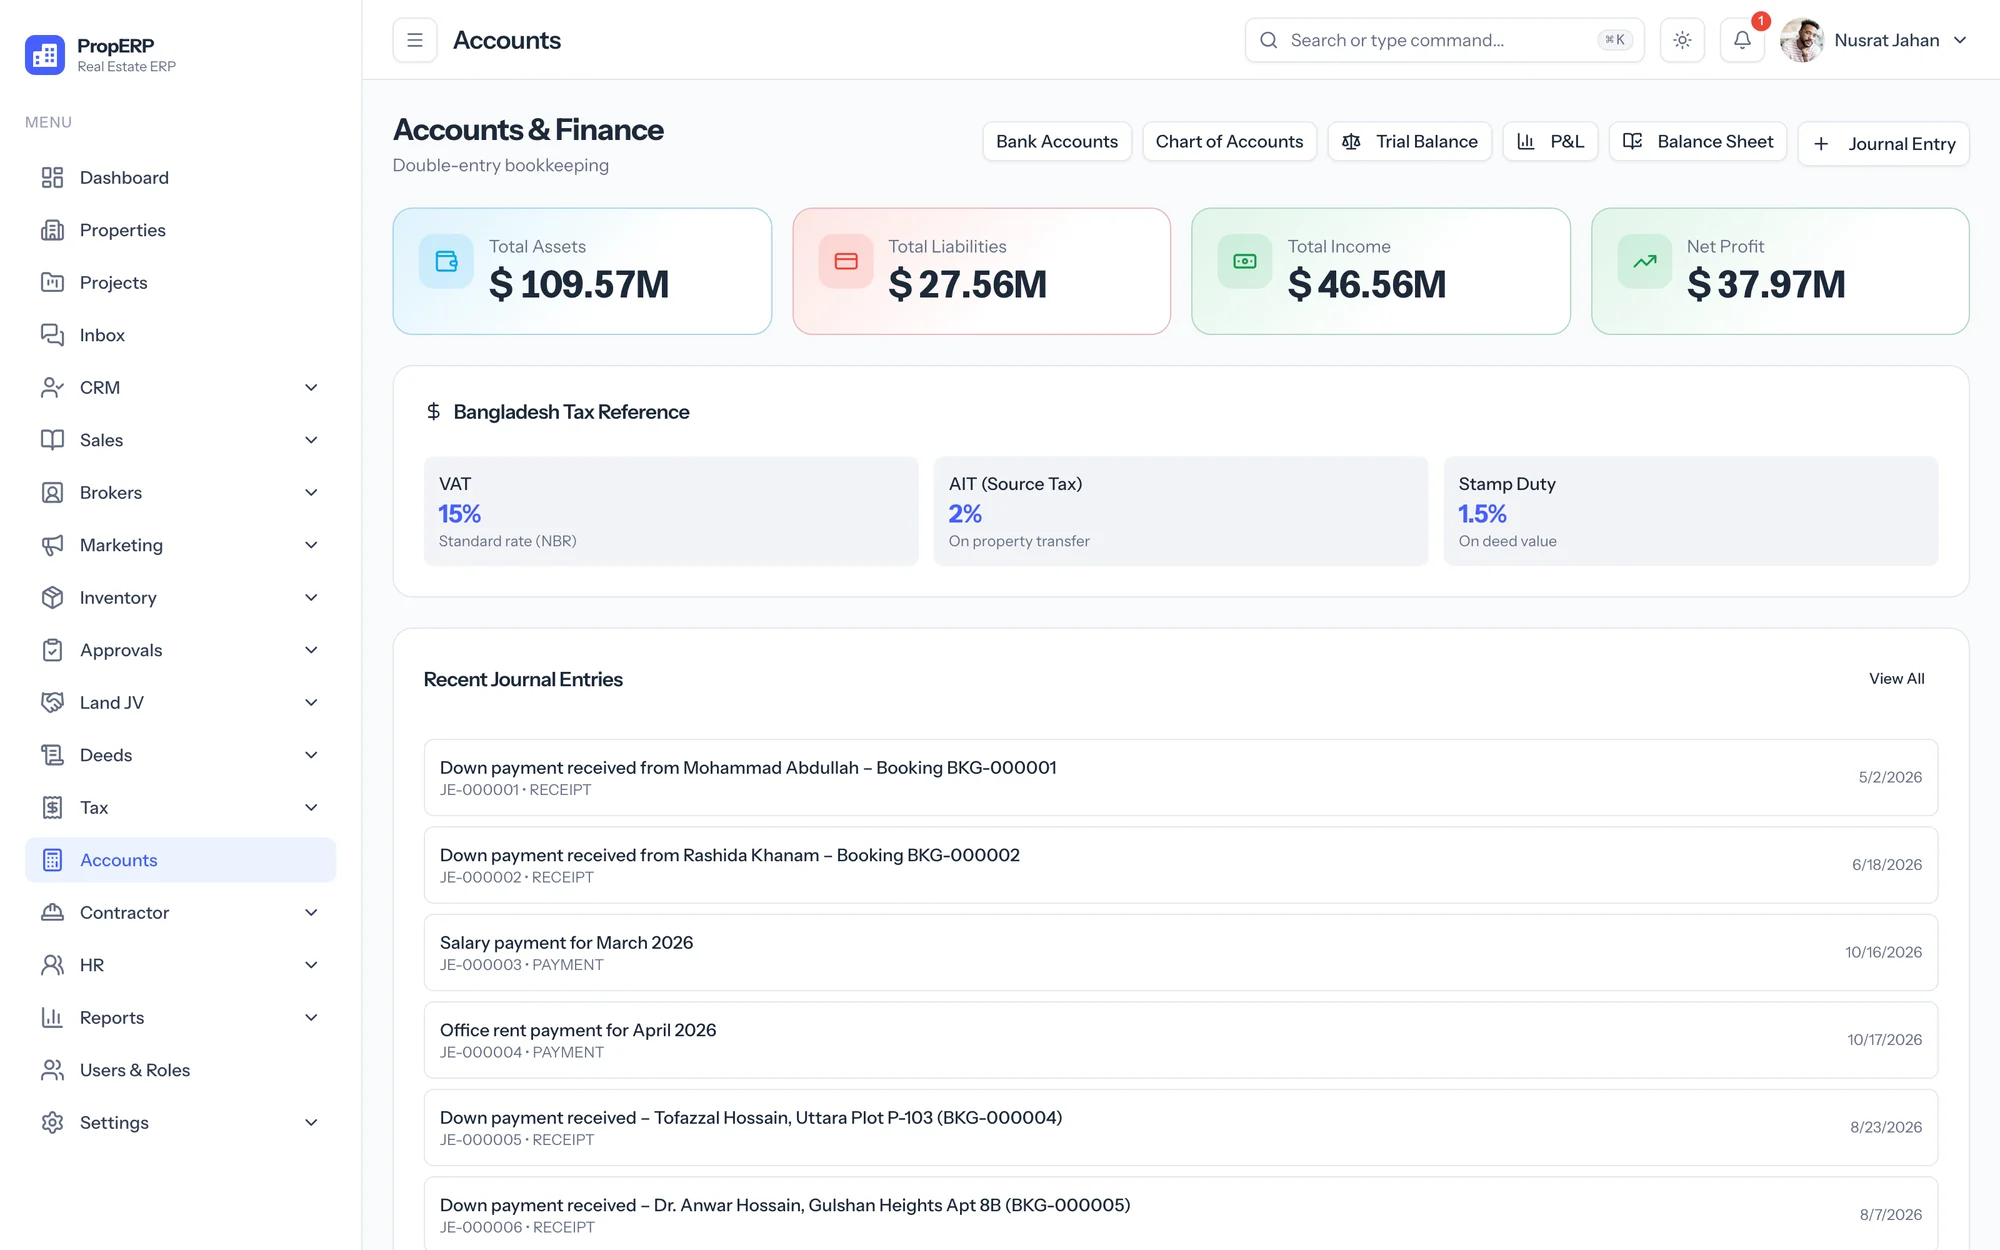
Task: Open Chart of Accounts
Action: coord(1229,142)
